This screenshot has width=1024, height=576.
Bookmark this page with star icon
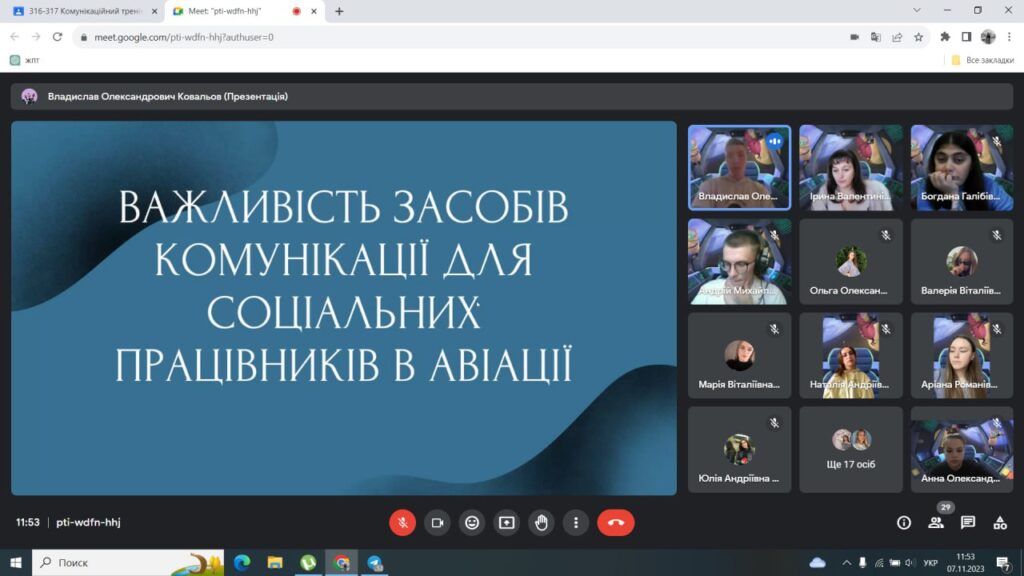[917, 37]
